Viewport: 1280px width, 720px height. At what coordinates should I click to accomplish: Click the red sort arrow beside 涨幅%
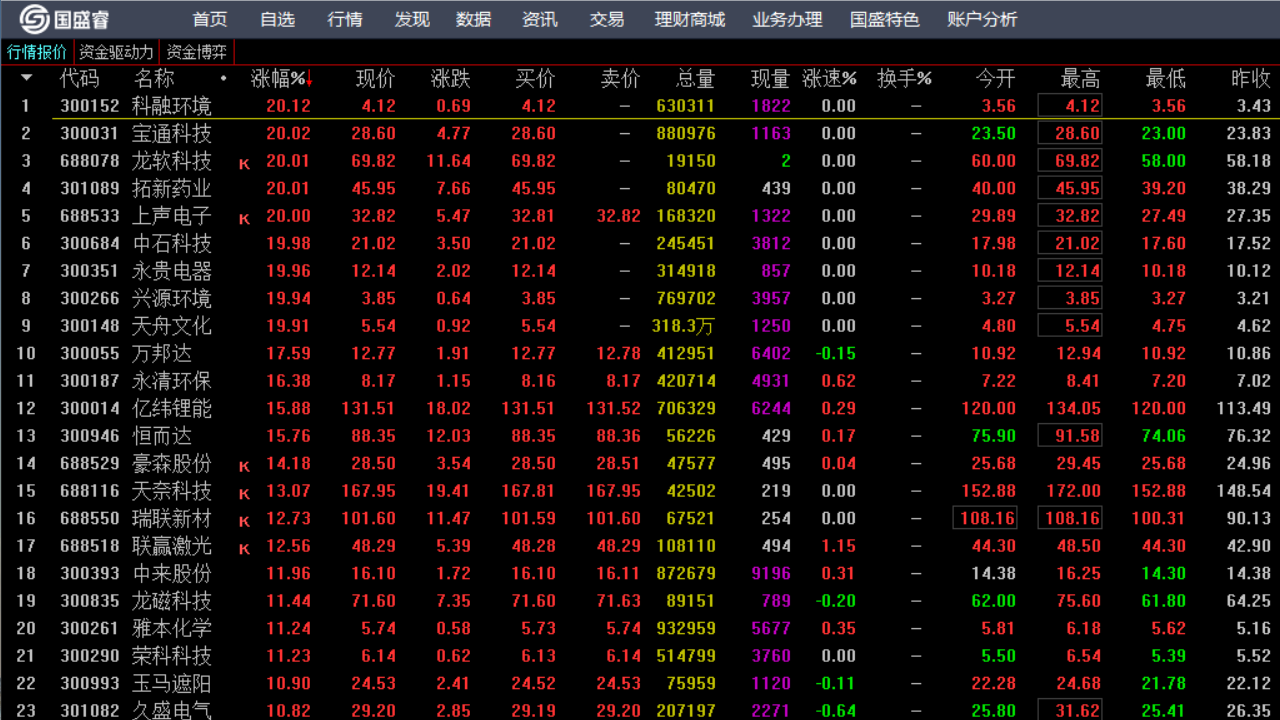point(311,78)
